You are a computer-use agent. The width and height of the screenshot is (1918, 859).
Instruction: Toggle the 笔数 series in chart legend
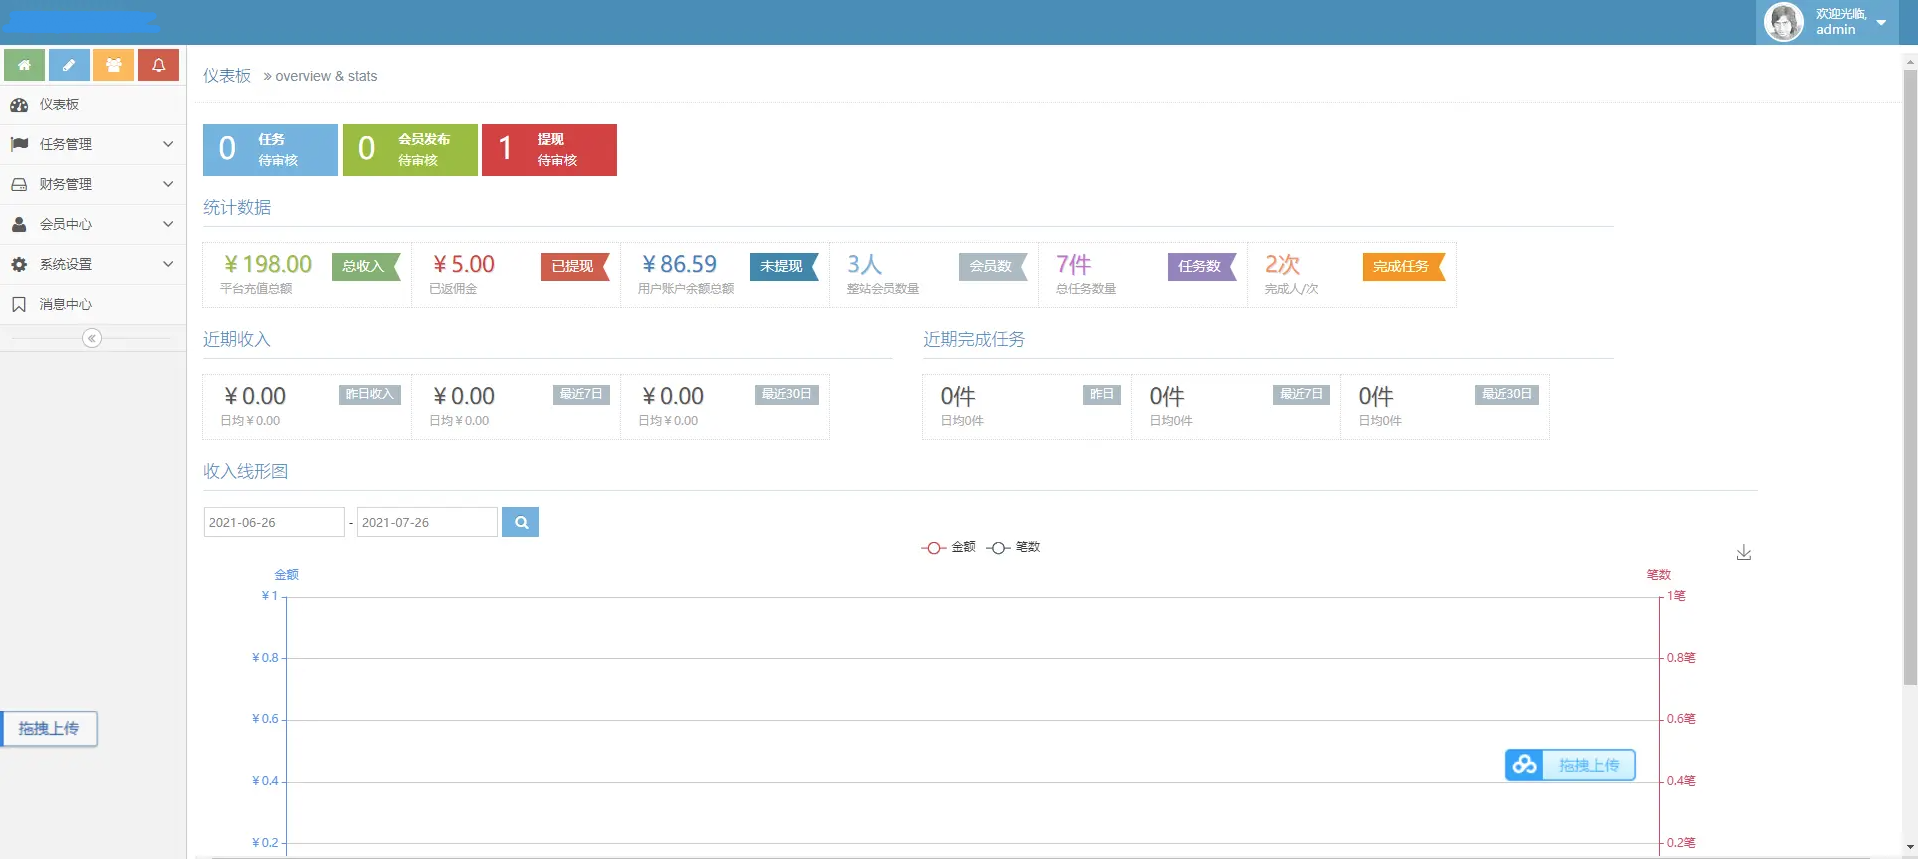click(x=1013, y=547)
